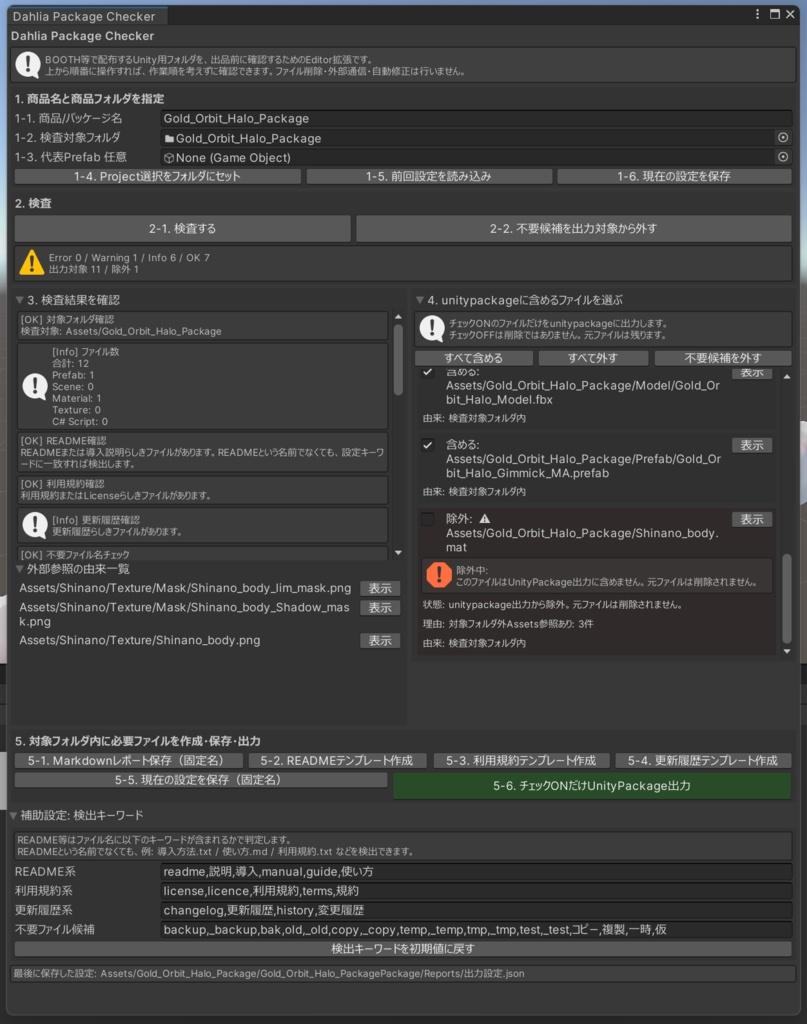
Task: Collapse the 3. 検査結果を確認 section
Action: tap(20, 300)
